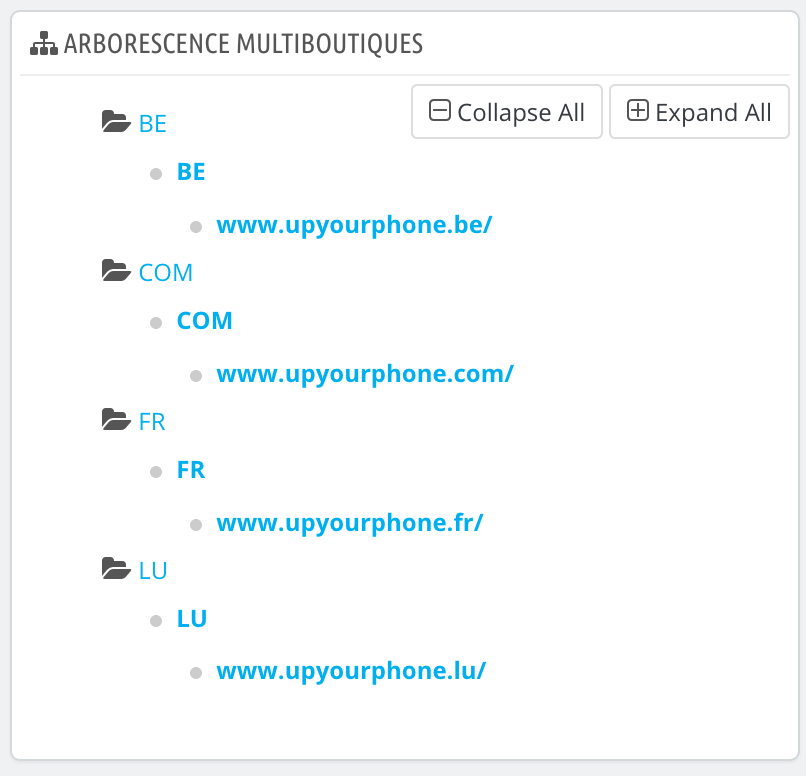Click the open folder icon beside FR group
The image size is (806, 776).
click(116, 421)
